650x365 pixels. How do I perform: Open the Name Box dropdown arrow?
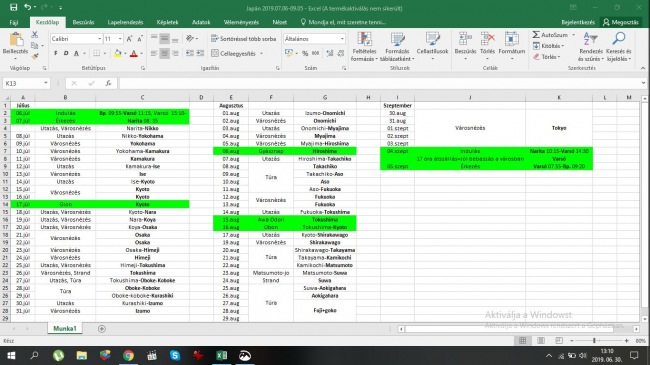click(46, 83)
